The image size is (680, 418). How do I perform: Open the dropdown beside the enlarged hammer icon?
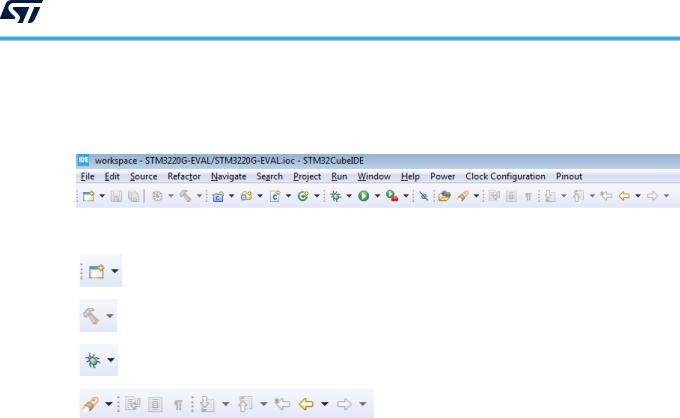[x=110, y=316]
